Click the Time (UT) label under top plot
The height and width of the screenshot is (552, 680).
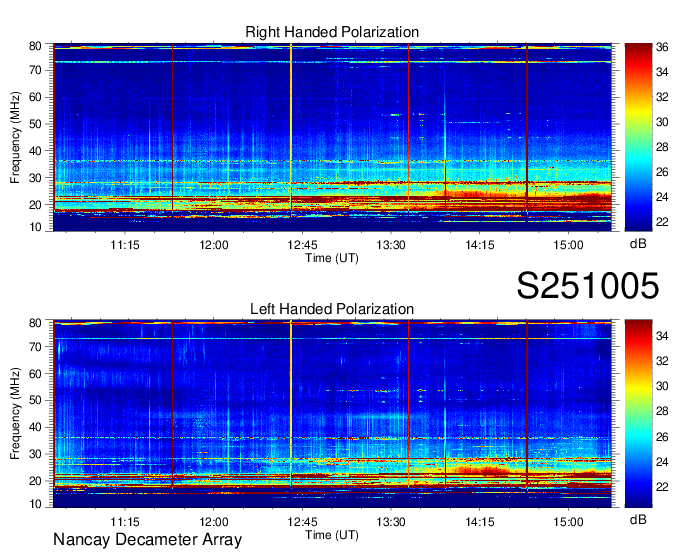pyautogui.click(x=332, y=257)
